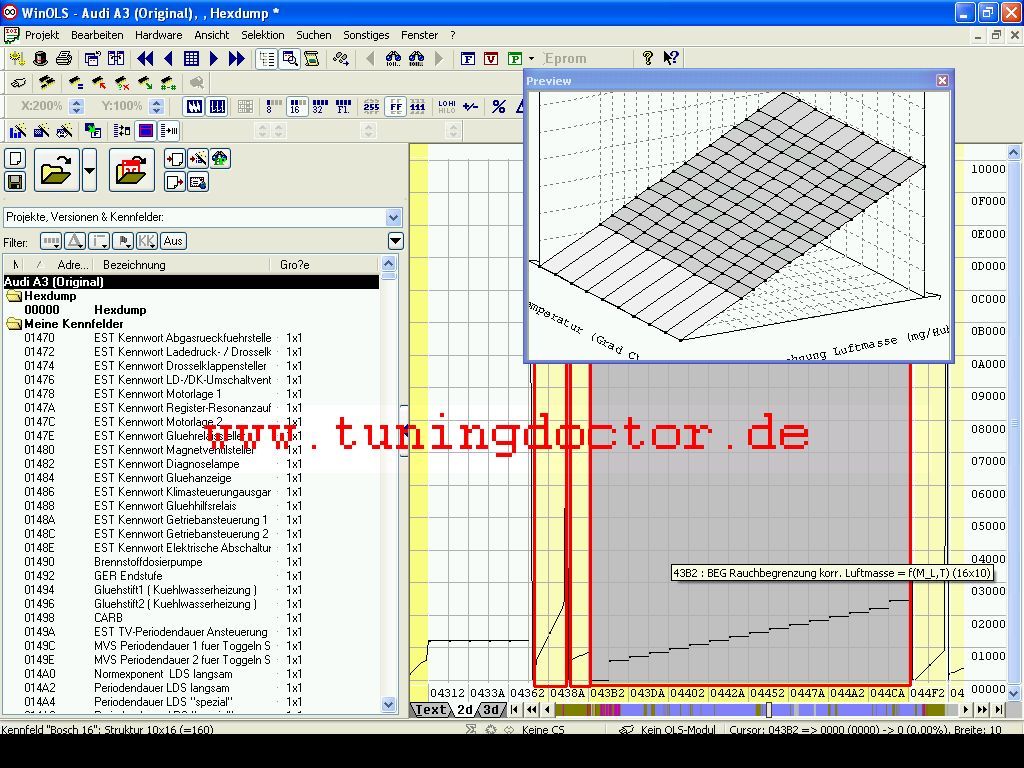Viewport: 1024px width, 768px height.
Task: Toggle hexadecimal FF number display
Action: [395, 106]
